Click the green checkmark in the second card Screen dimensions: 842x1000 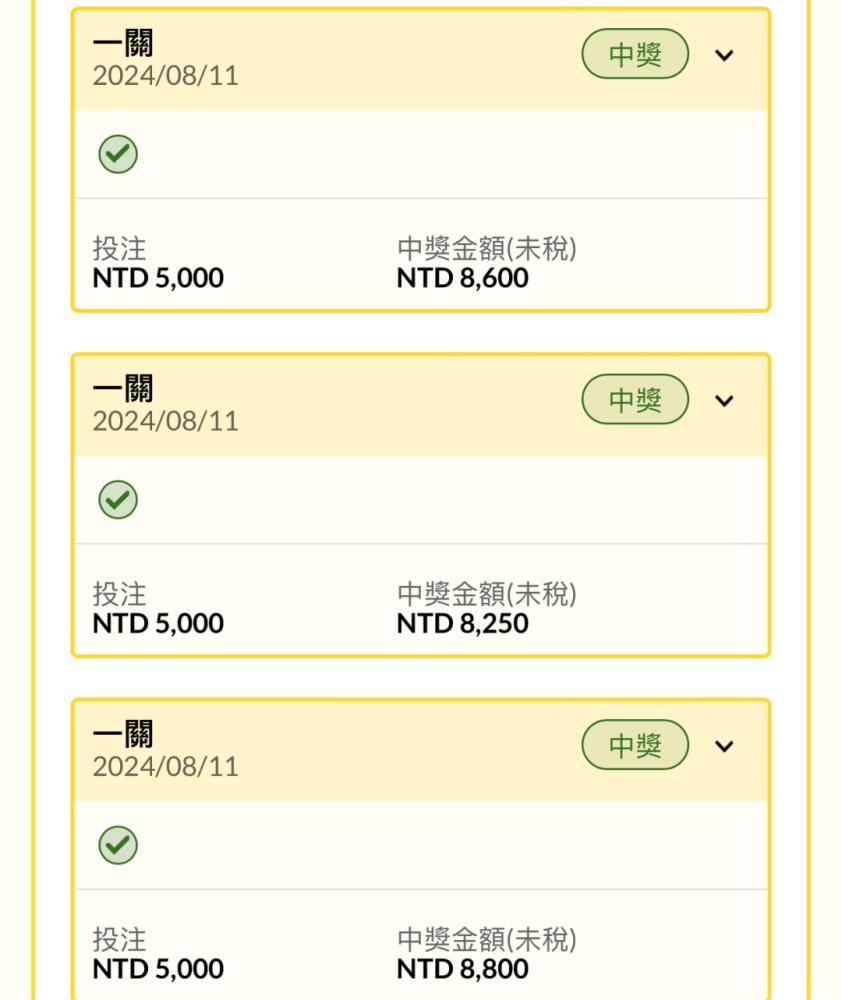pyautogui.click(x=118, y=499)
